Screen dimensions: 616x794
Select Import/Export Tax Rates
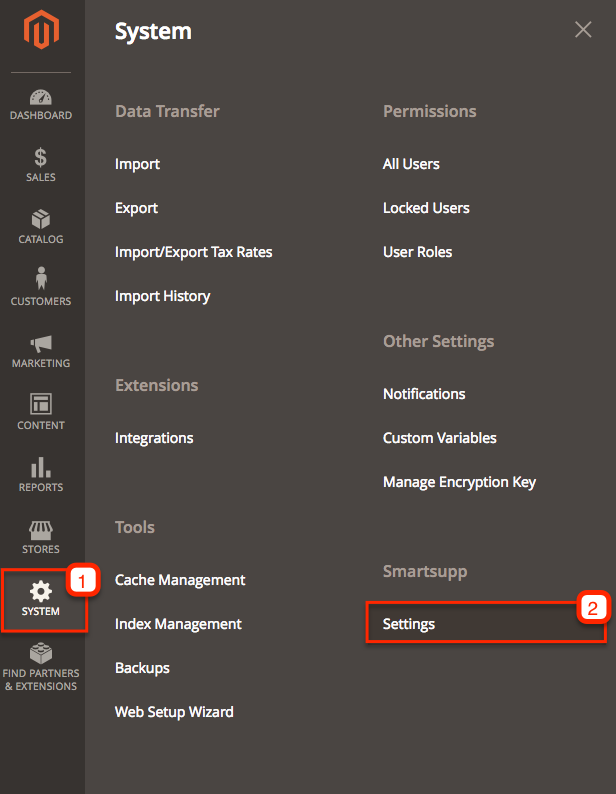194,252
